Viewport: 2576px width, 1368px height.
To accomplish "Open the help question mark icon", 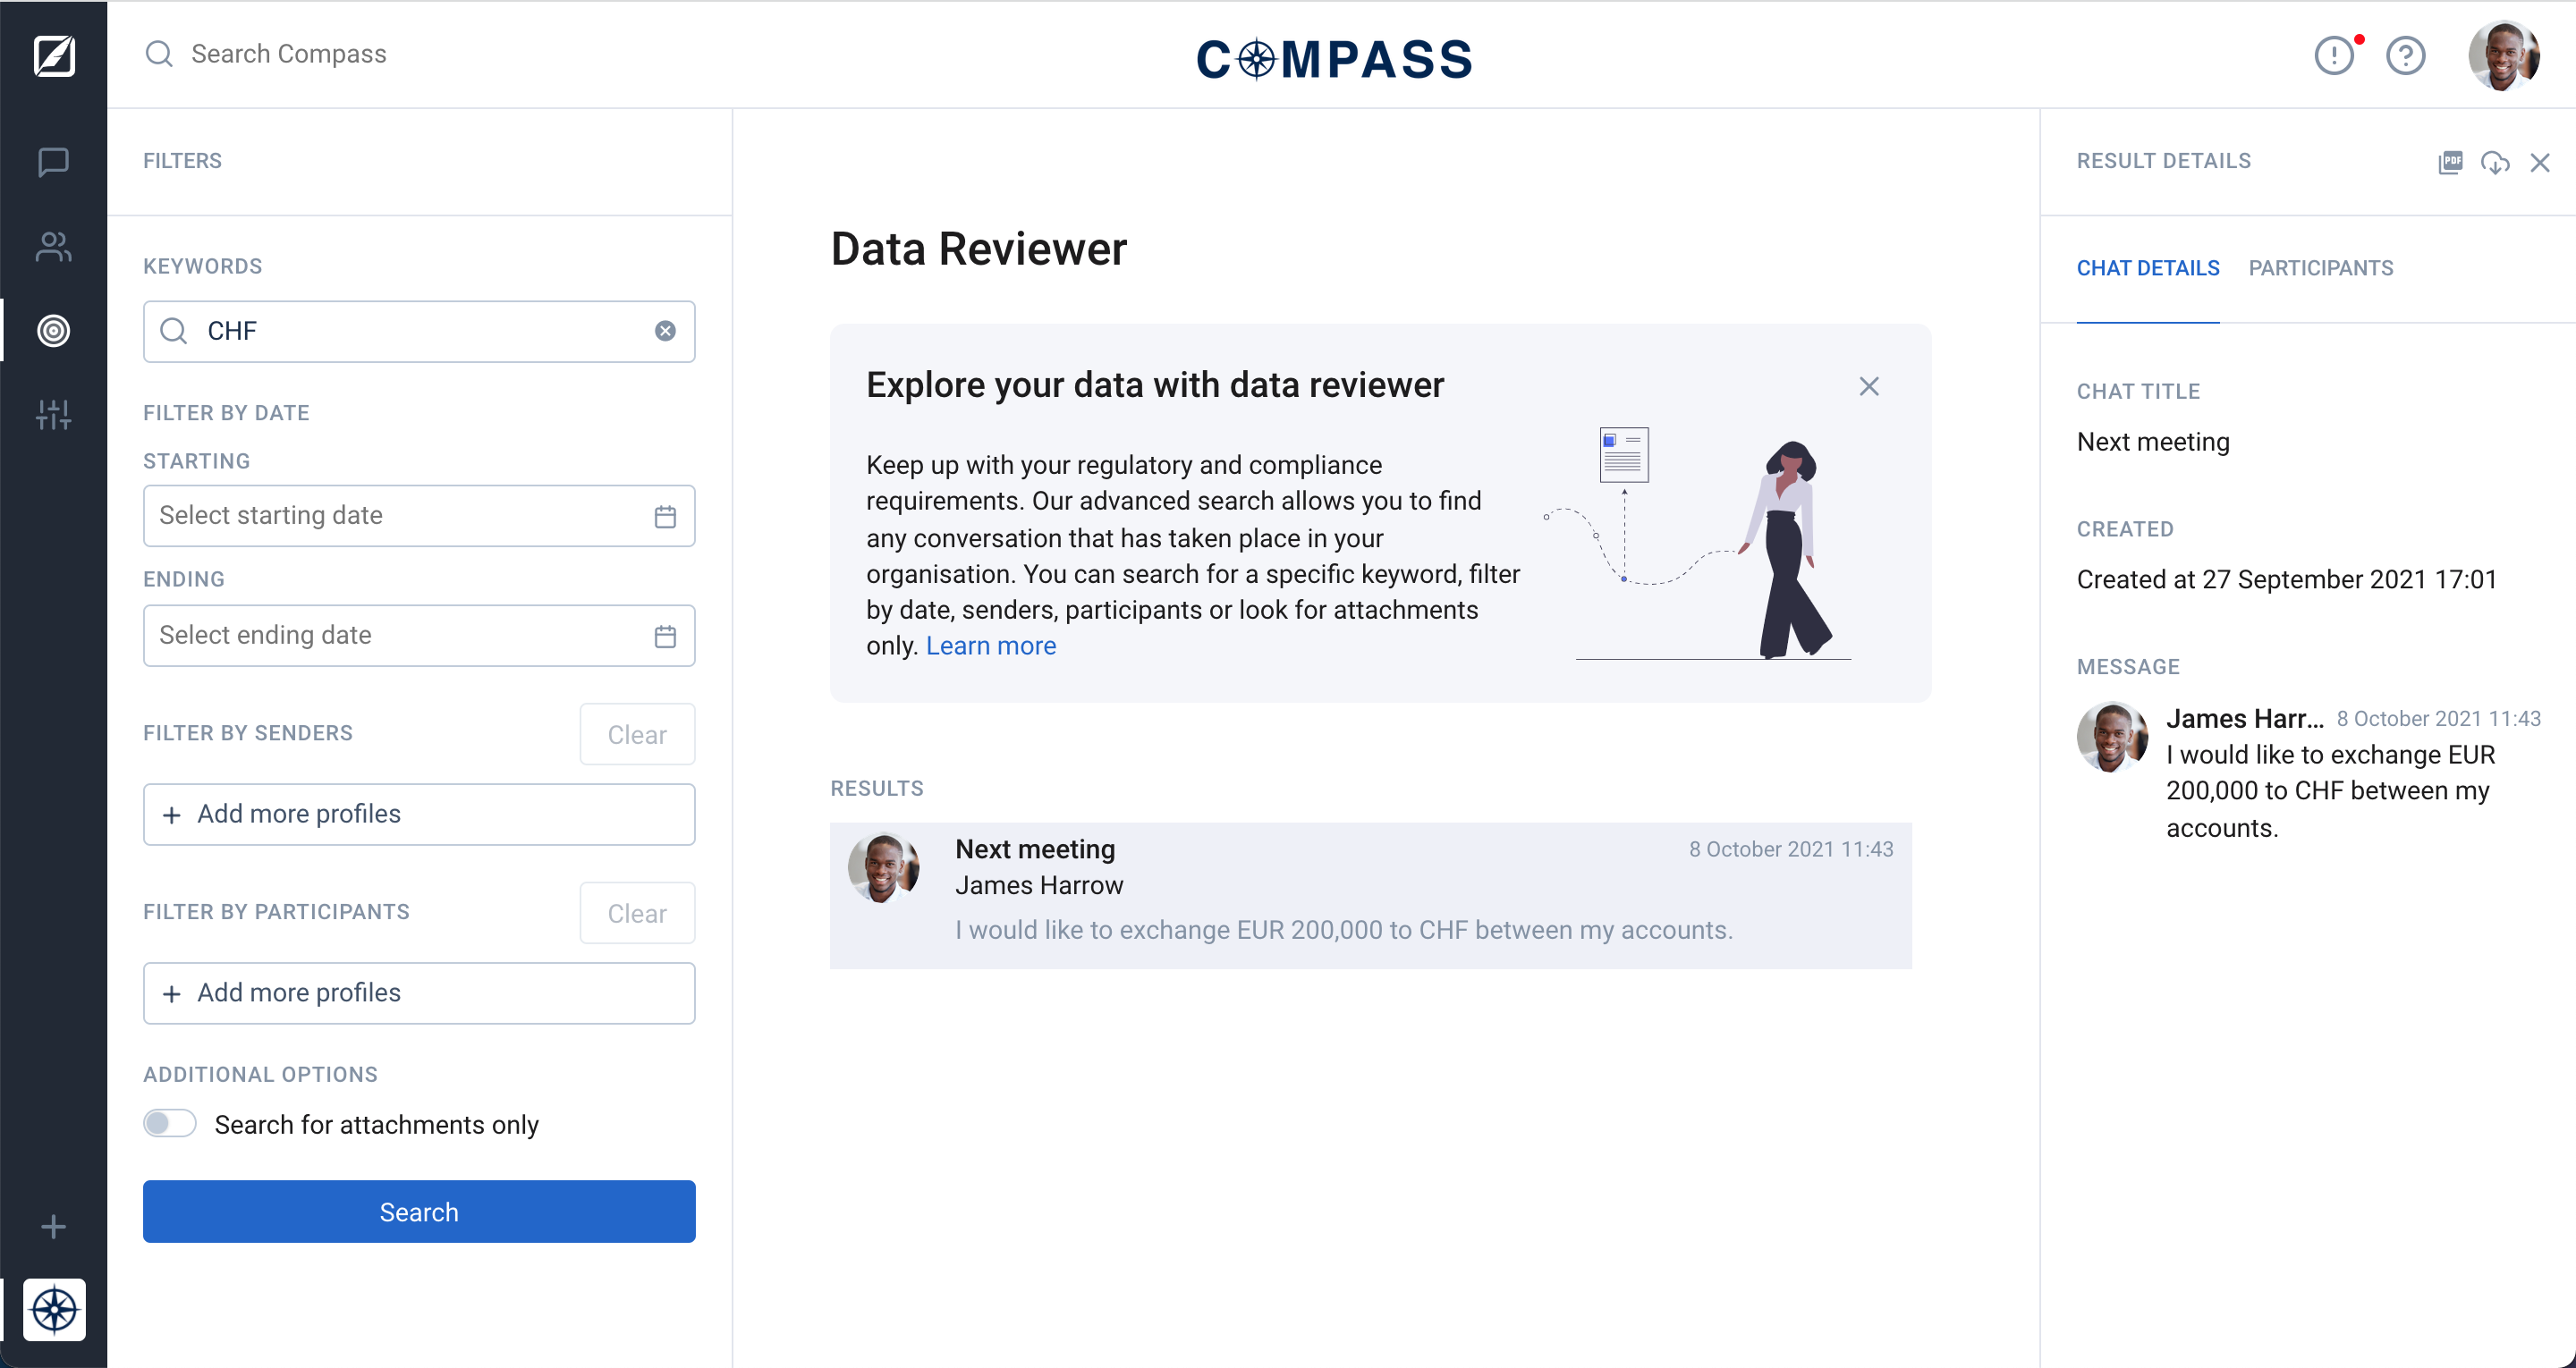I will (x=2405, y=55).
